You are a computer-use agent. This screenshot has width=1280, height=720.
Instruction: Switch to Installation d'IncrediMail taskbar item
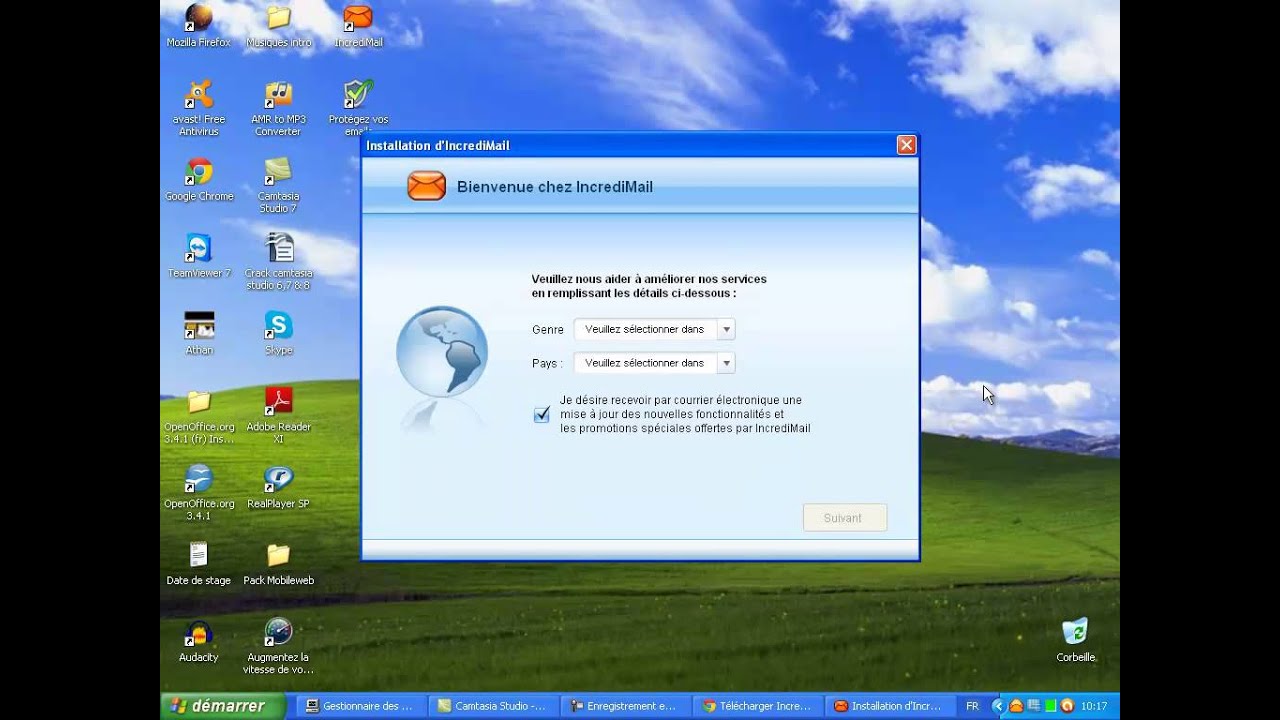(x=891, y=706)
